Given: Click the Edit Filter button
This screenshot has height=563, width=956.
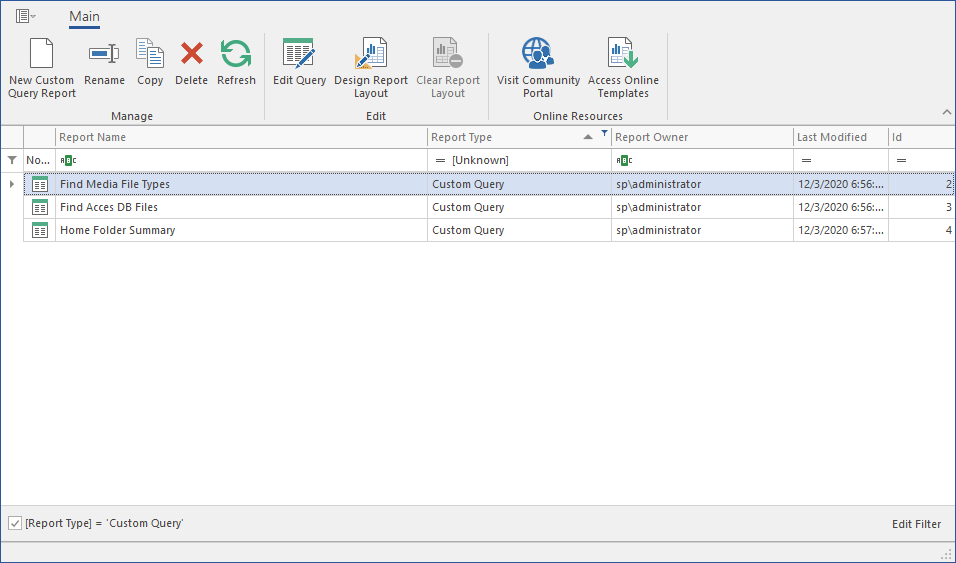Looking at the screenshot, I should pos(916,524).
